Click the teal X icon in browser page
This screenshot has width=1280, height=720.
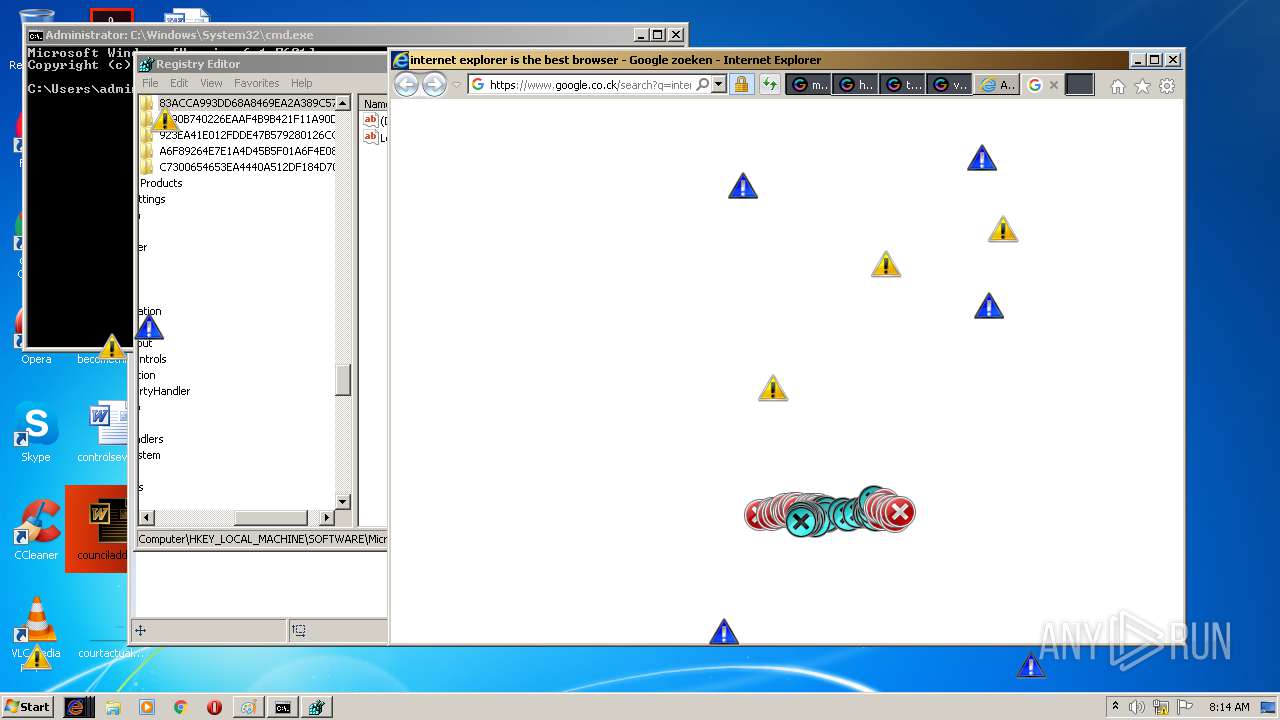point(801,521)
